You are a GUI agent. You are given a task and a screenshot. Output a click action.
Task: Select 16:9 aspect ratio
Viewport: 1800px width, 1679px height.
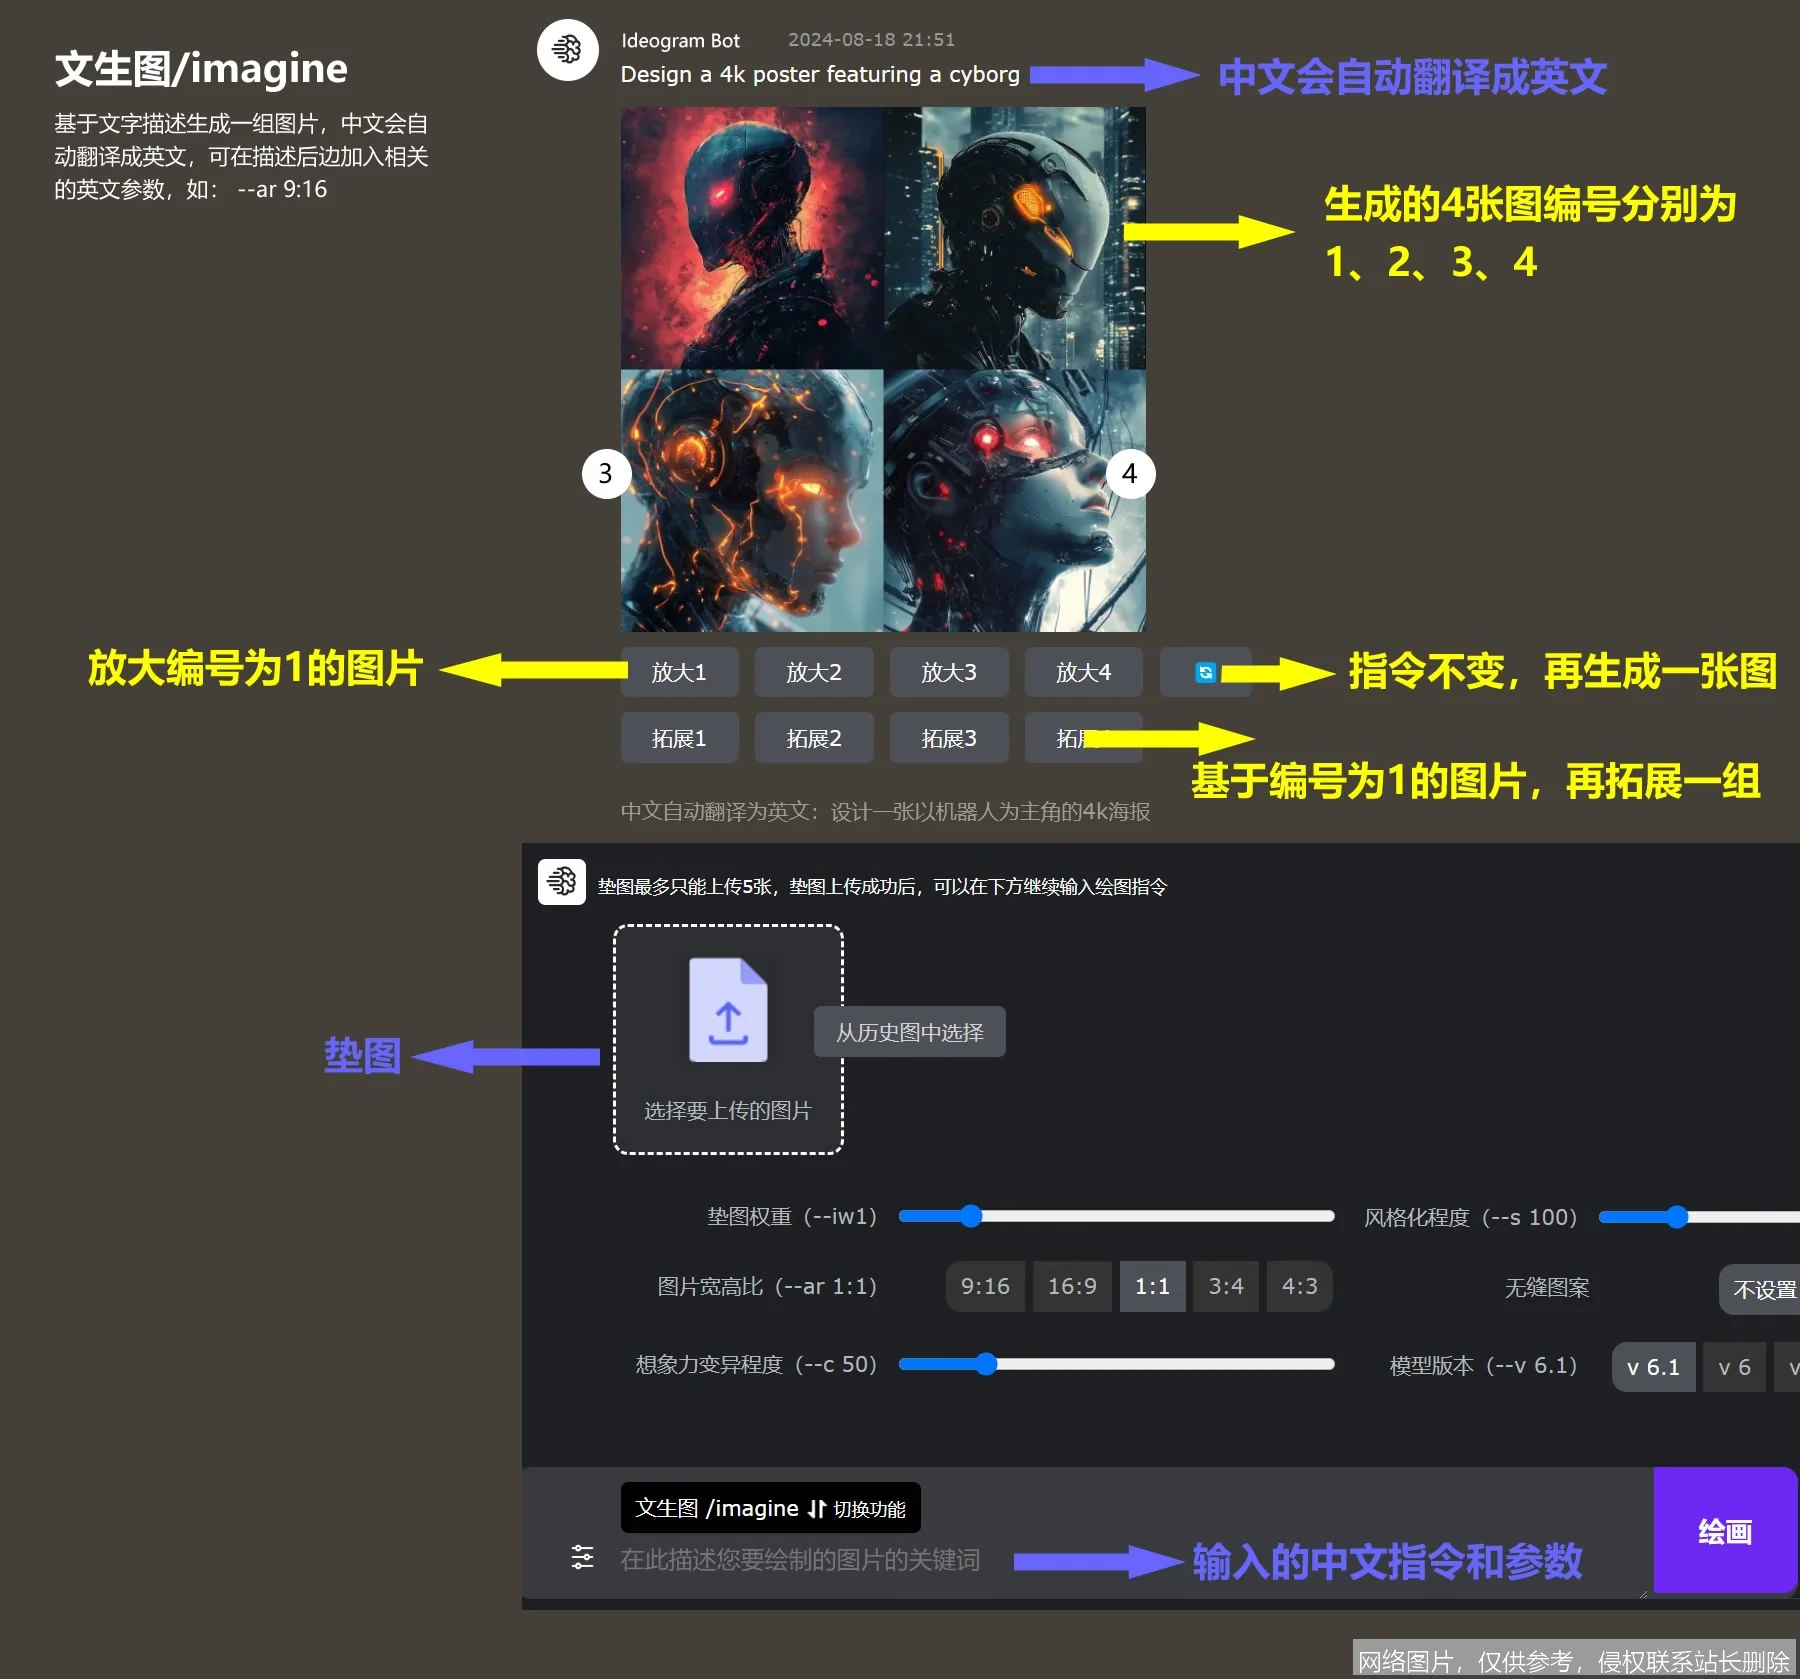click(1072, 1286)
